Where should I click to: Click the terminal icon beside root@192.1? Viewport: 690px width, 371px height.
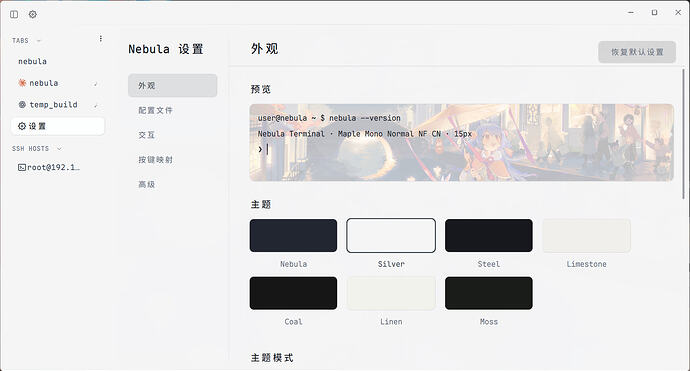[22, 167]
